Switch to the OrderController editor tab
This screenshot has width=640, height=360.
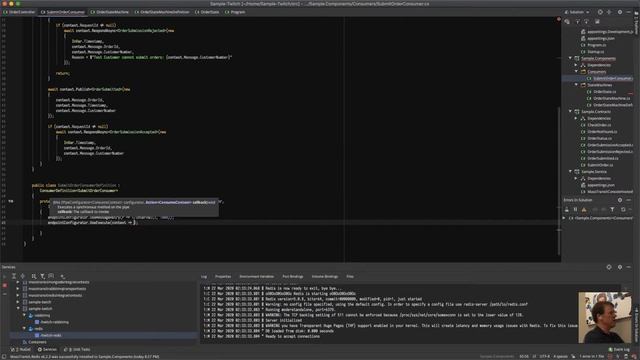tap(19, 12)
